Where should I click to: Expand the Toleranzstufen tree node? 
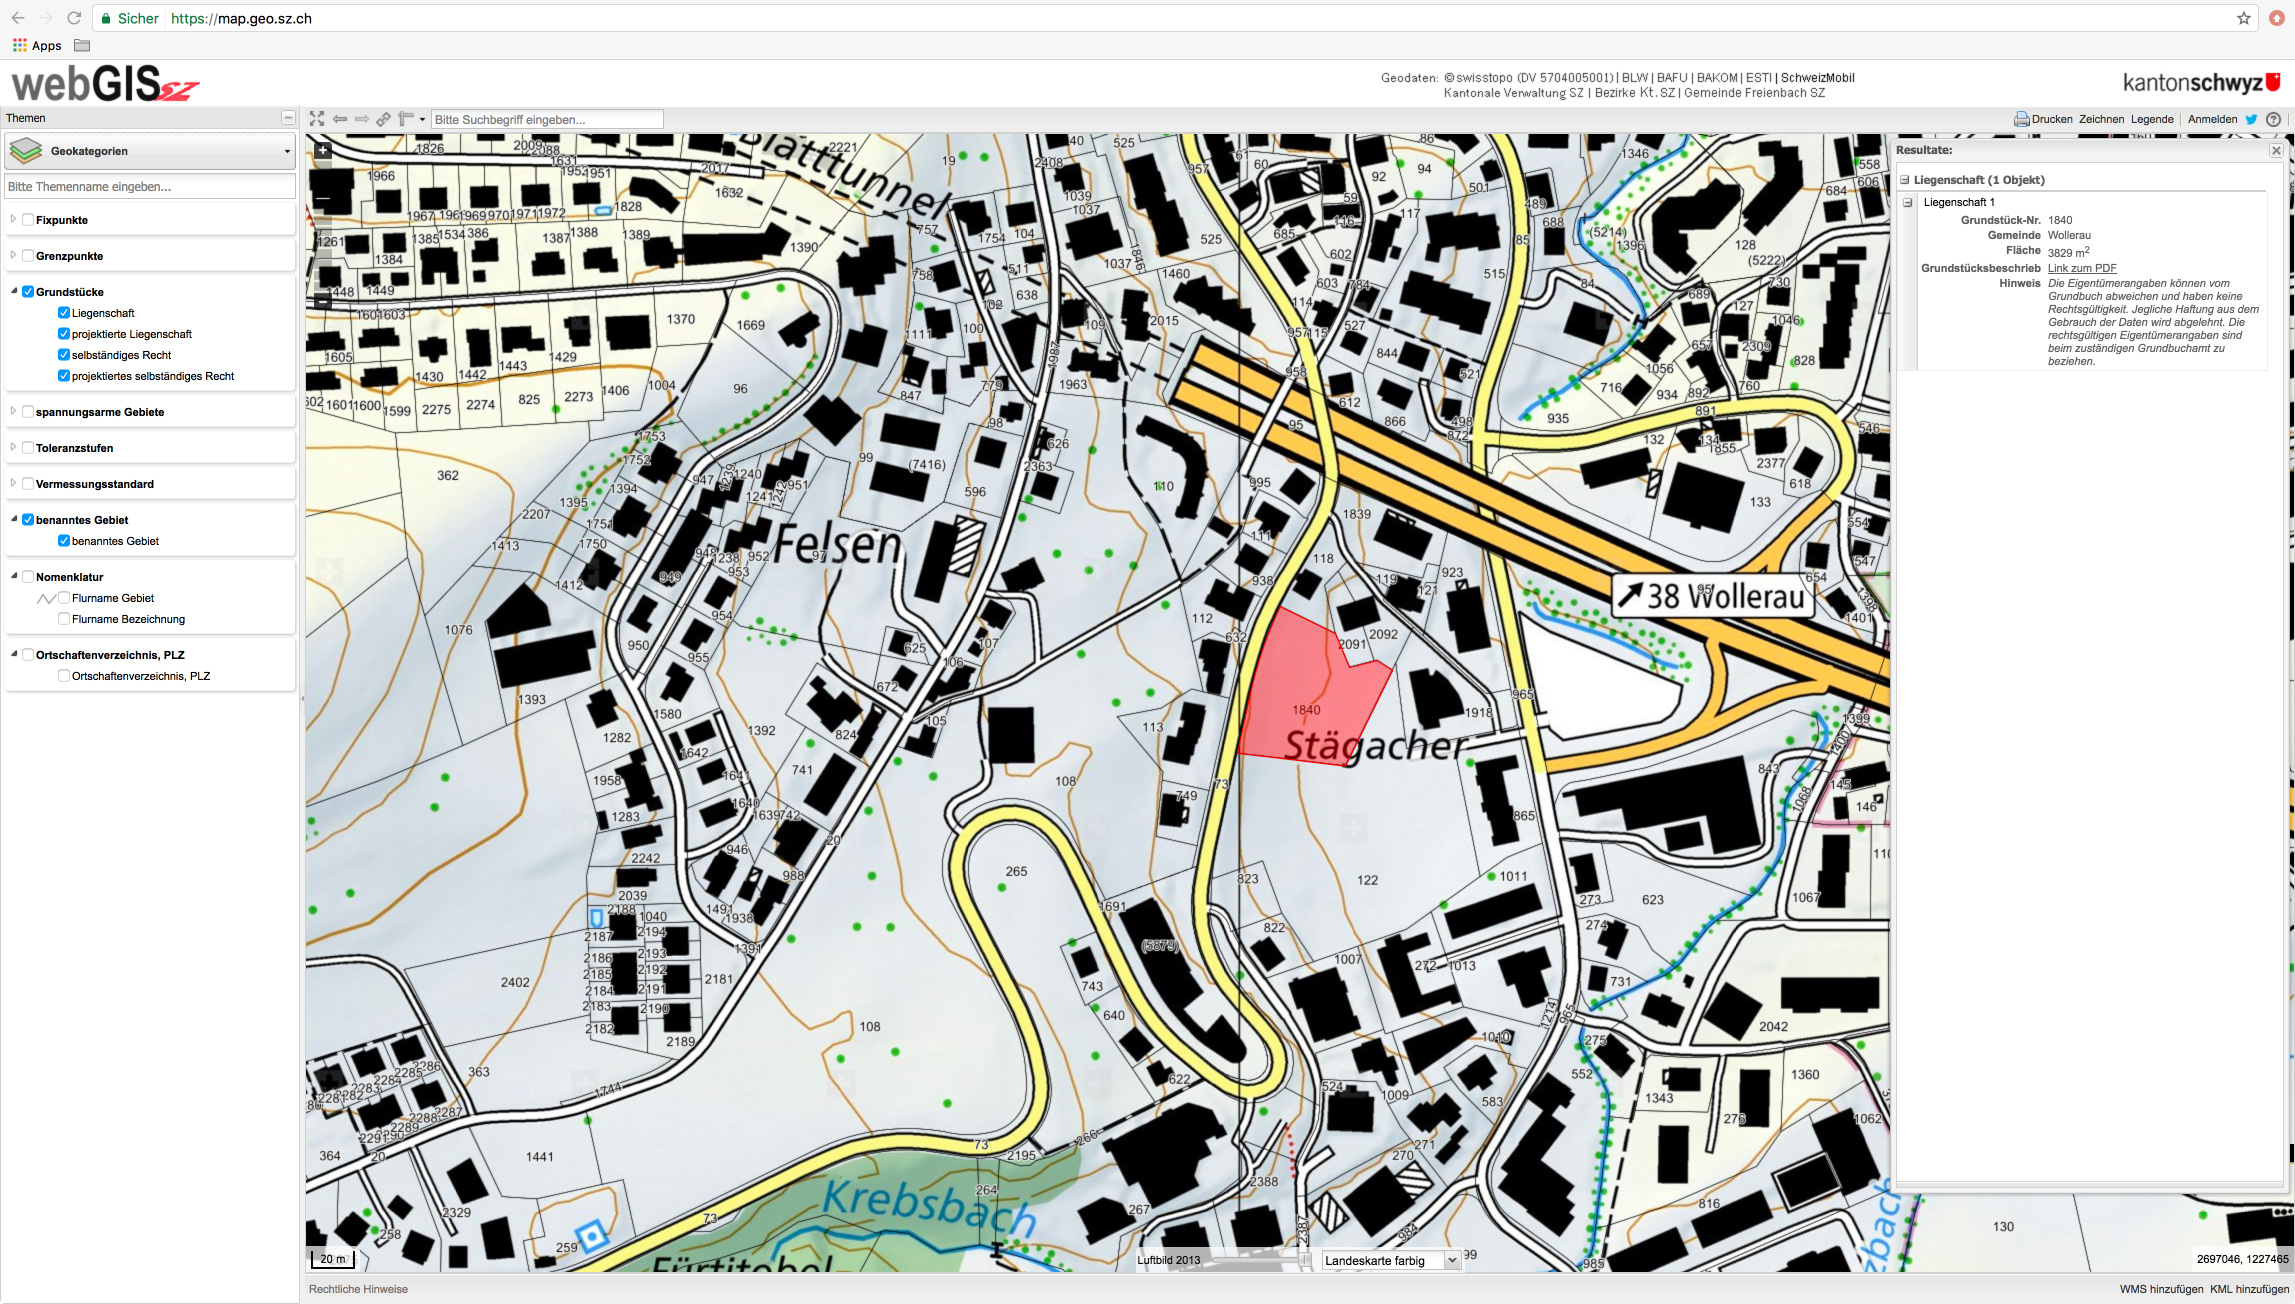[13, 448]
